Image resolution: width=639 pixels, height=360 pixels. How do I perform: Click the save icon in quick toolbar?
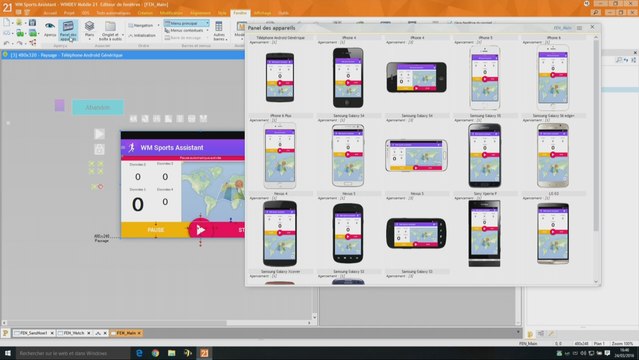pyautogui.click(x=32, y=22)
